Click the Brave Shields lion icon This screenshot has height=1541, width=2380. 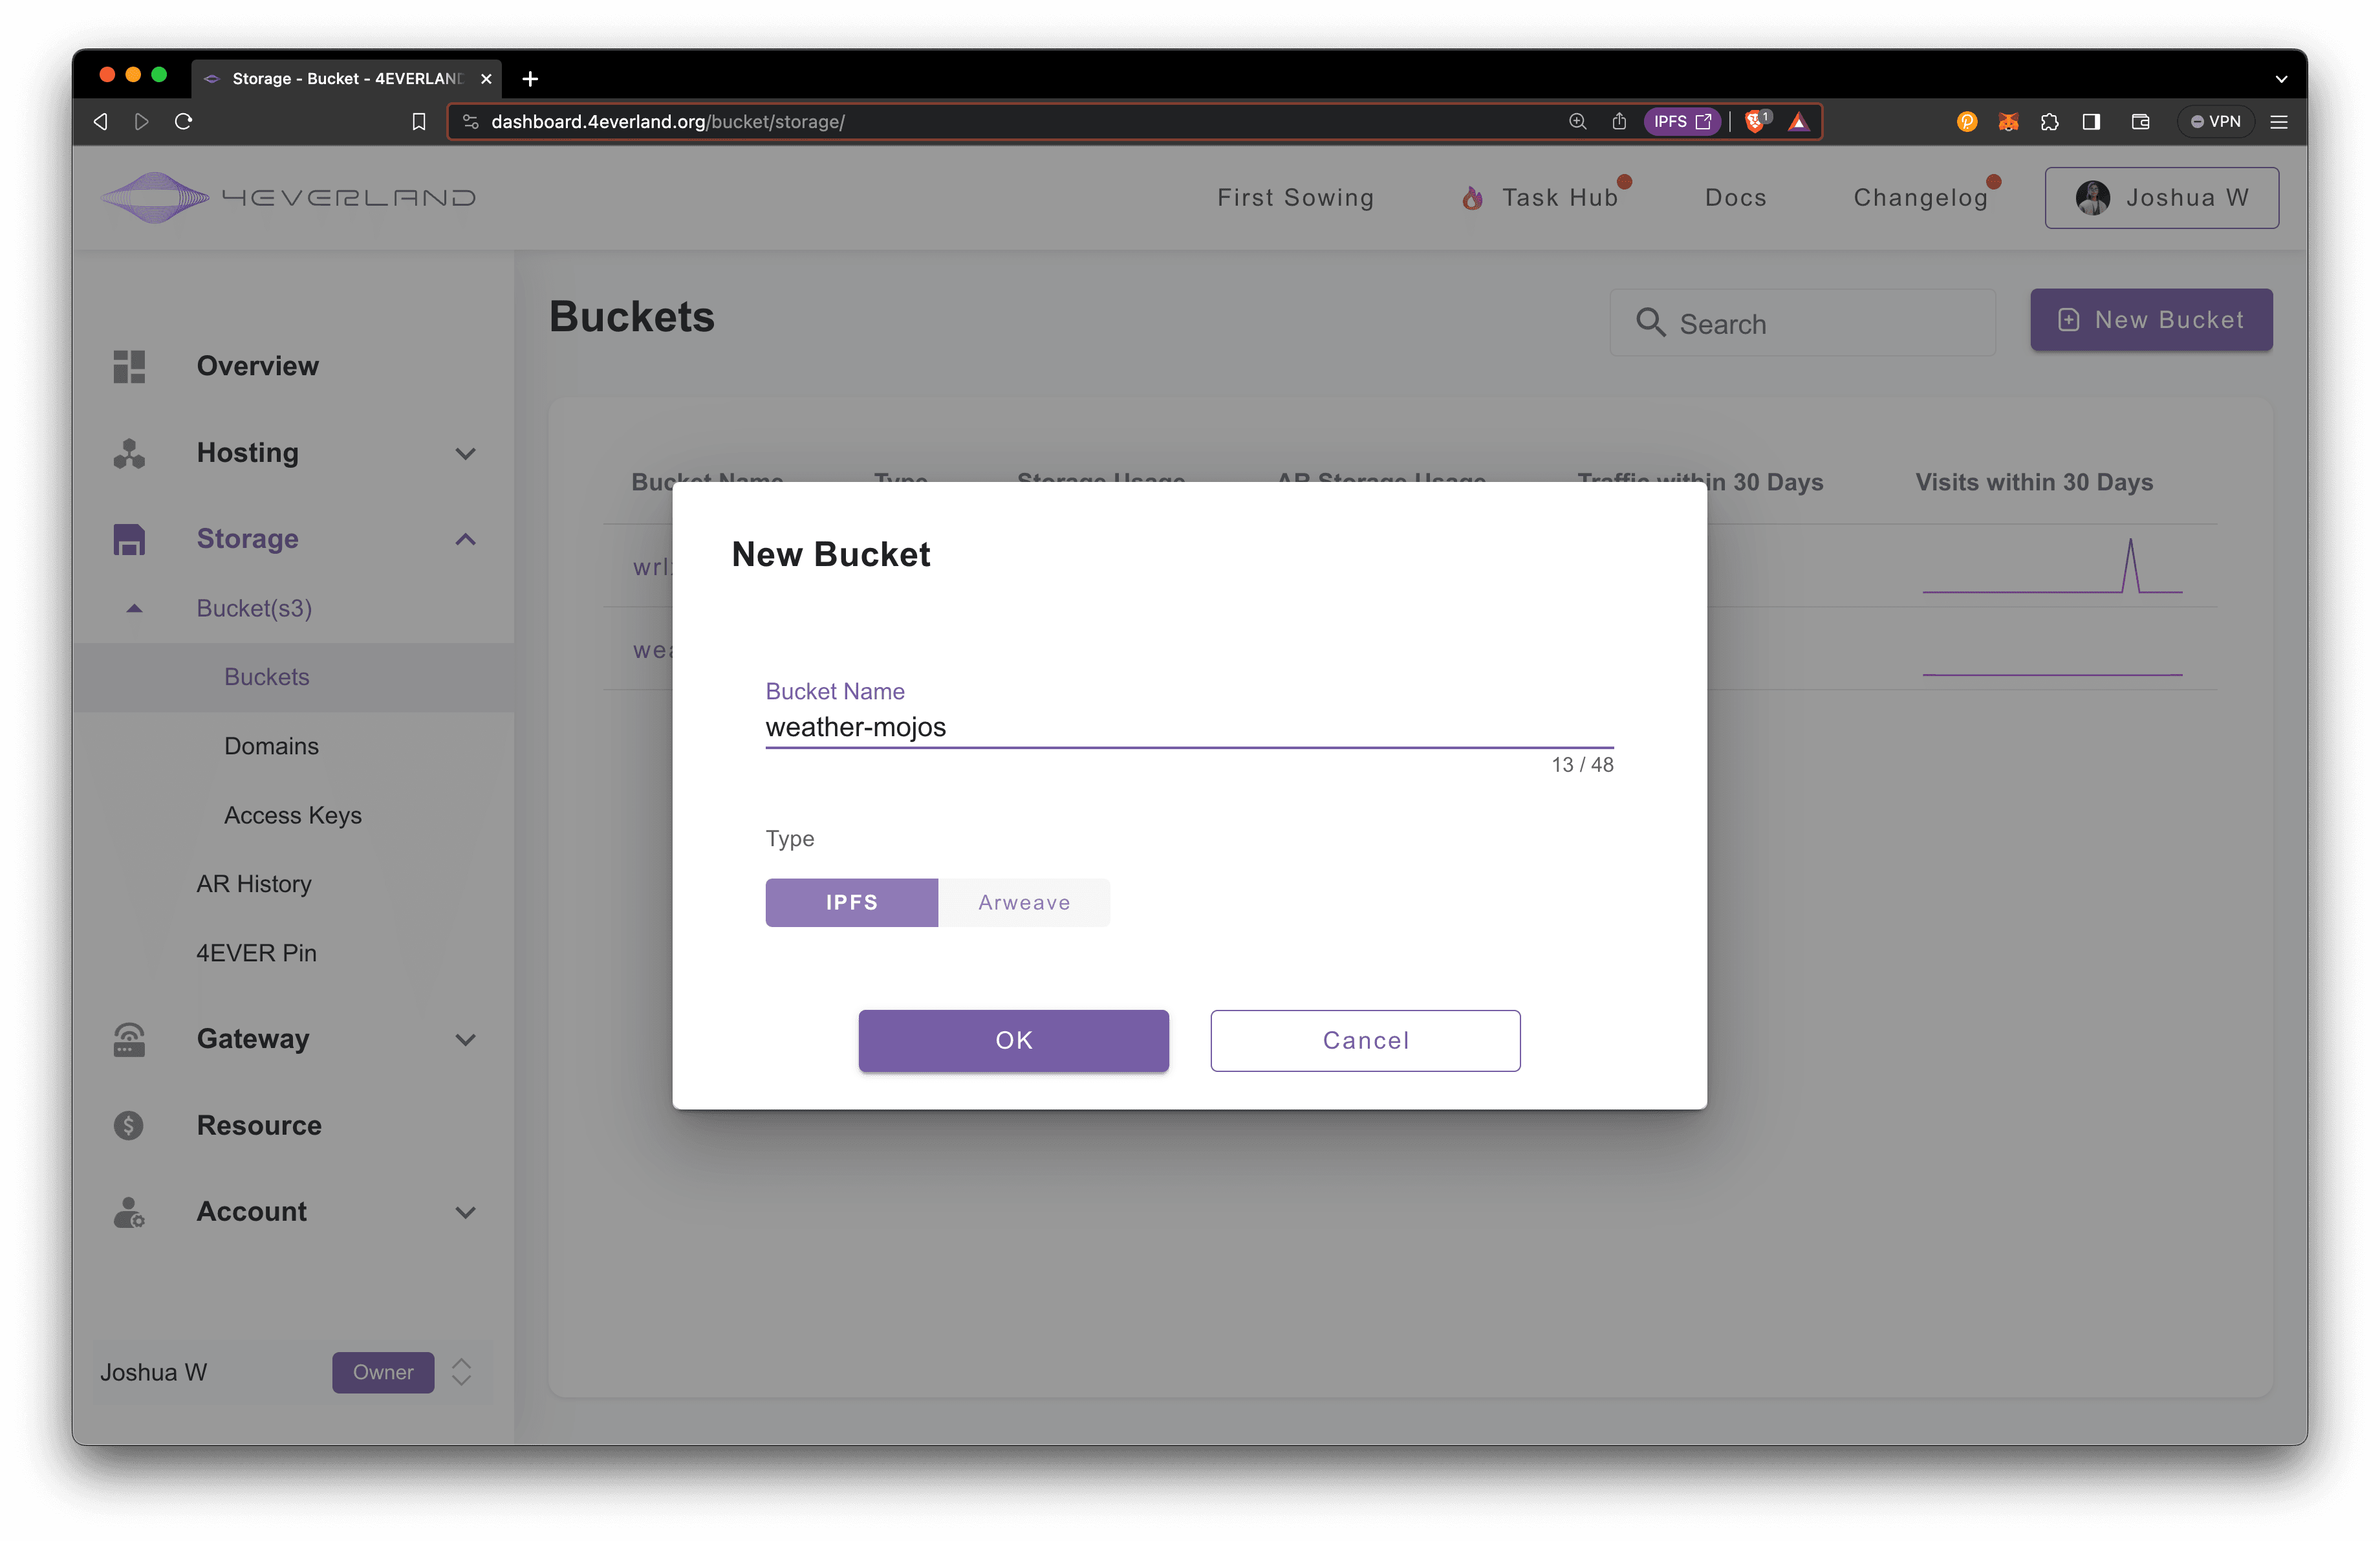[x=1755, y=121]
